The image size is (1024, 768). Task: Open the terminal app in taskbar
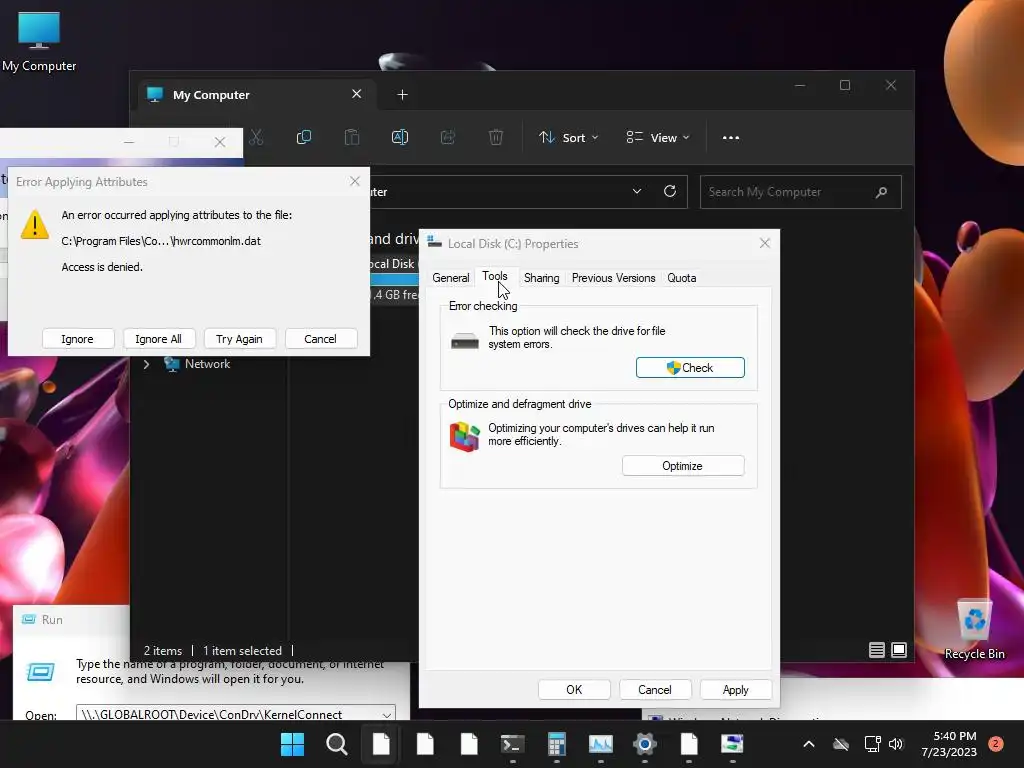click(x=513, y=744)
